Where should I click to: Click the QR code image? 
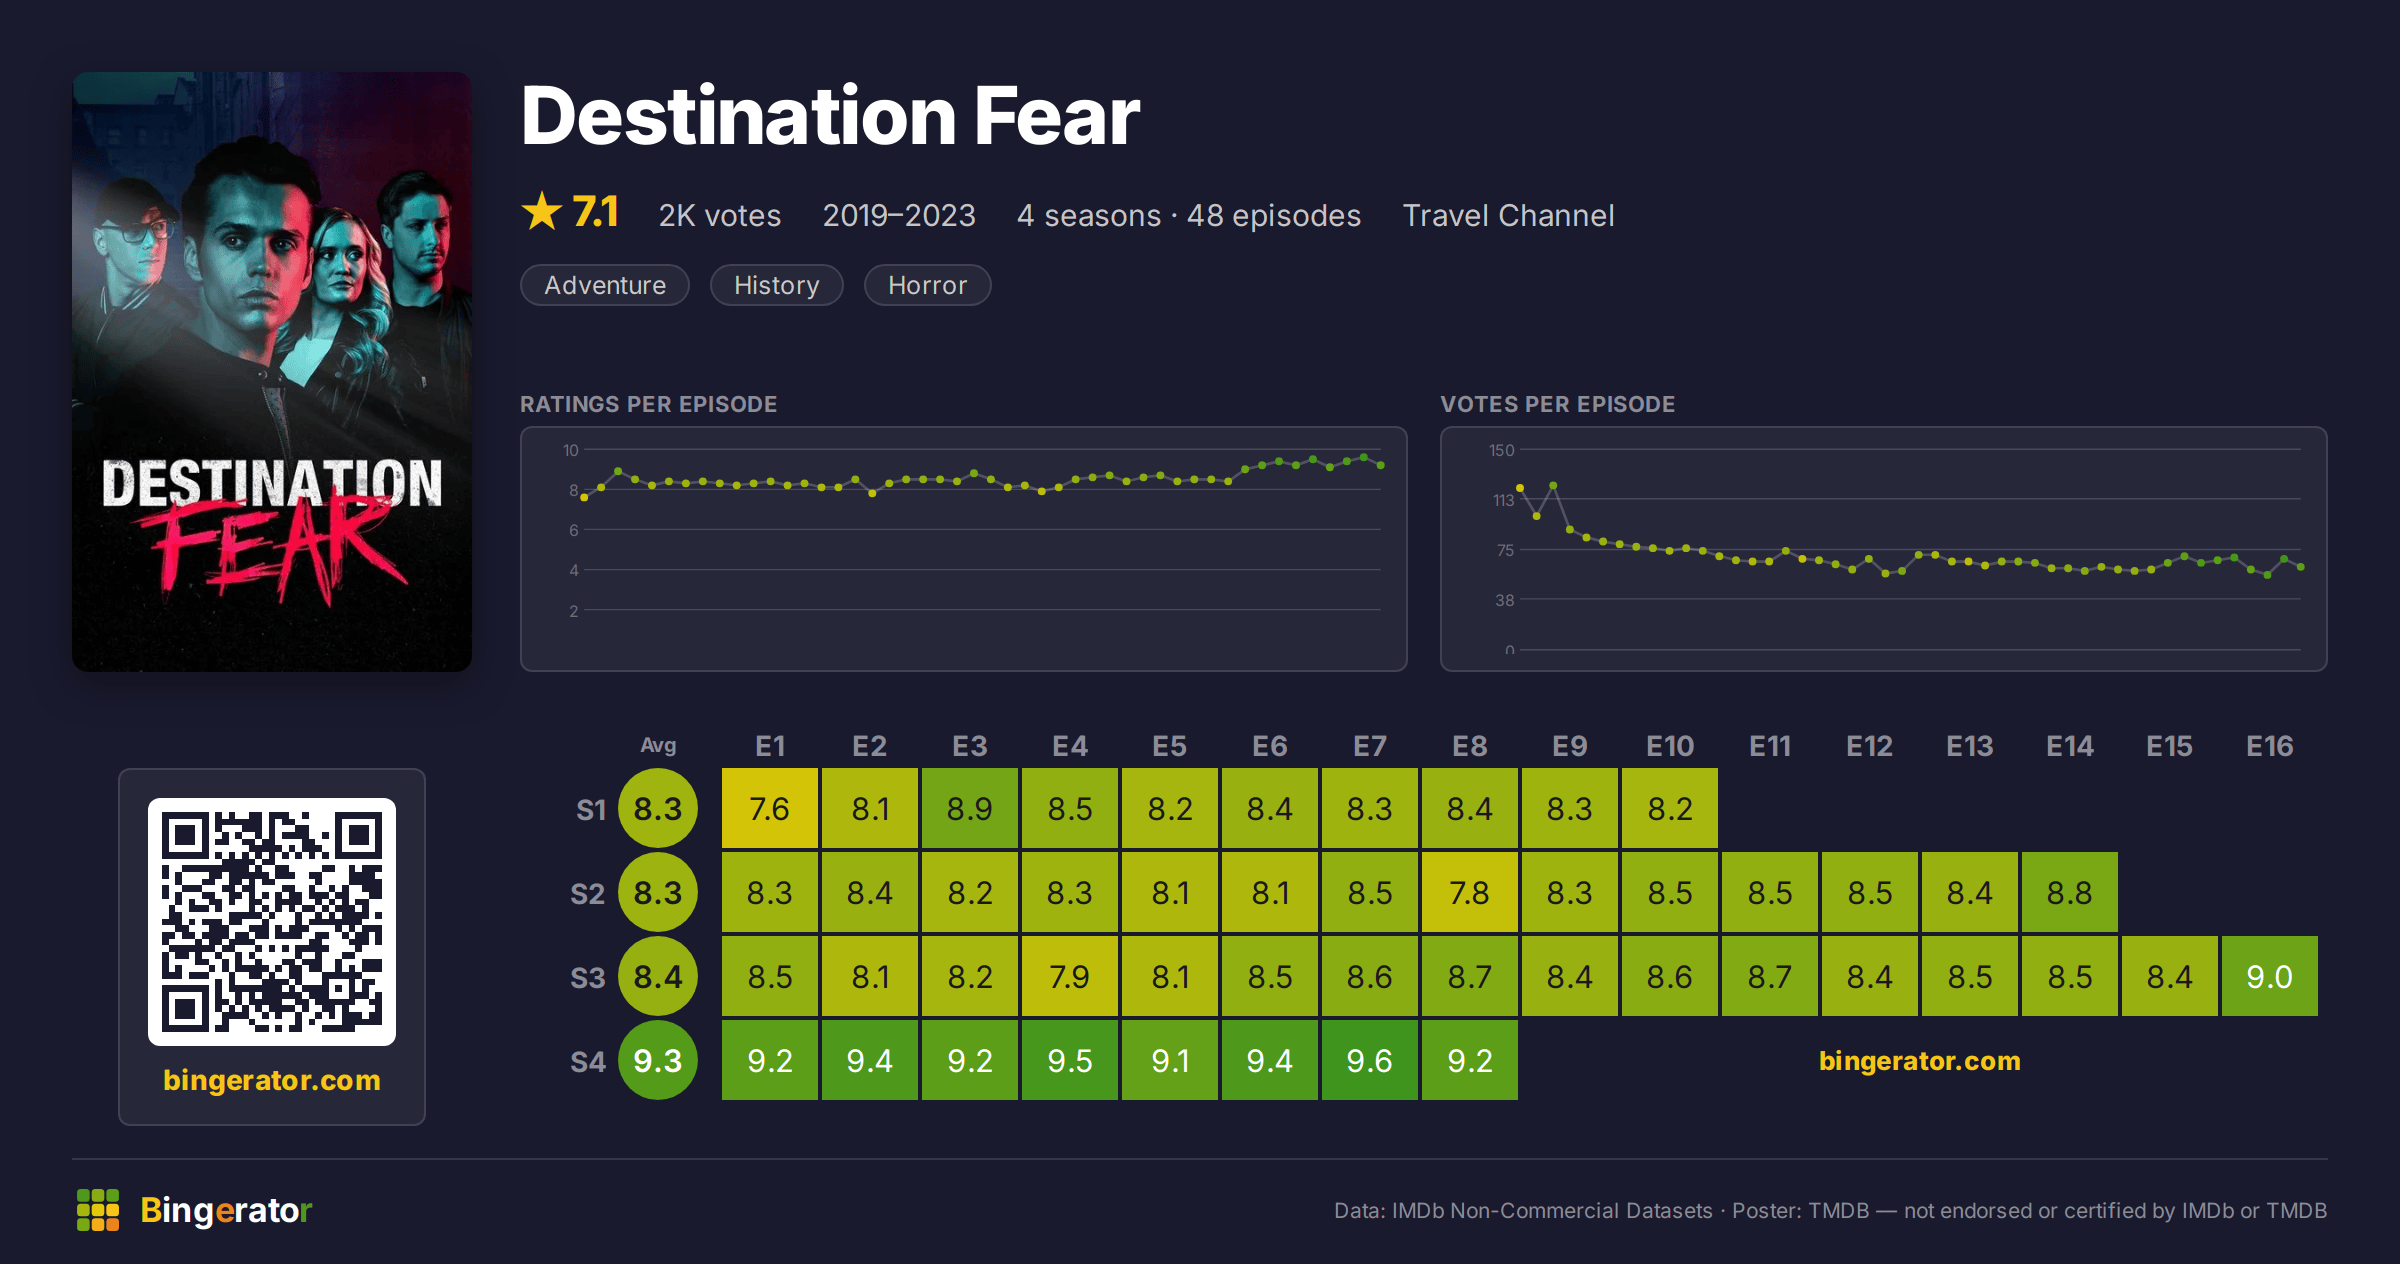click(272, 921)
